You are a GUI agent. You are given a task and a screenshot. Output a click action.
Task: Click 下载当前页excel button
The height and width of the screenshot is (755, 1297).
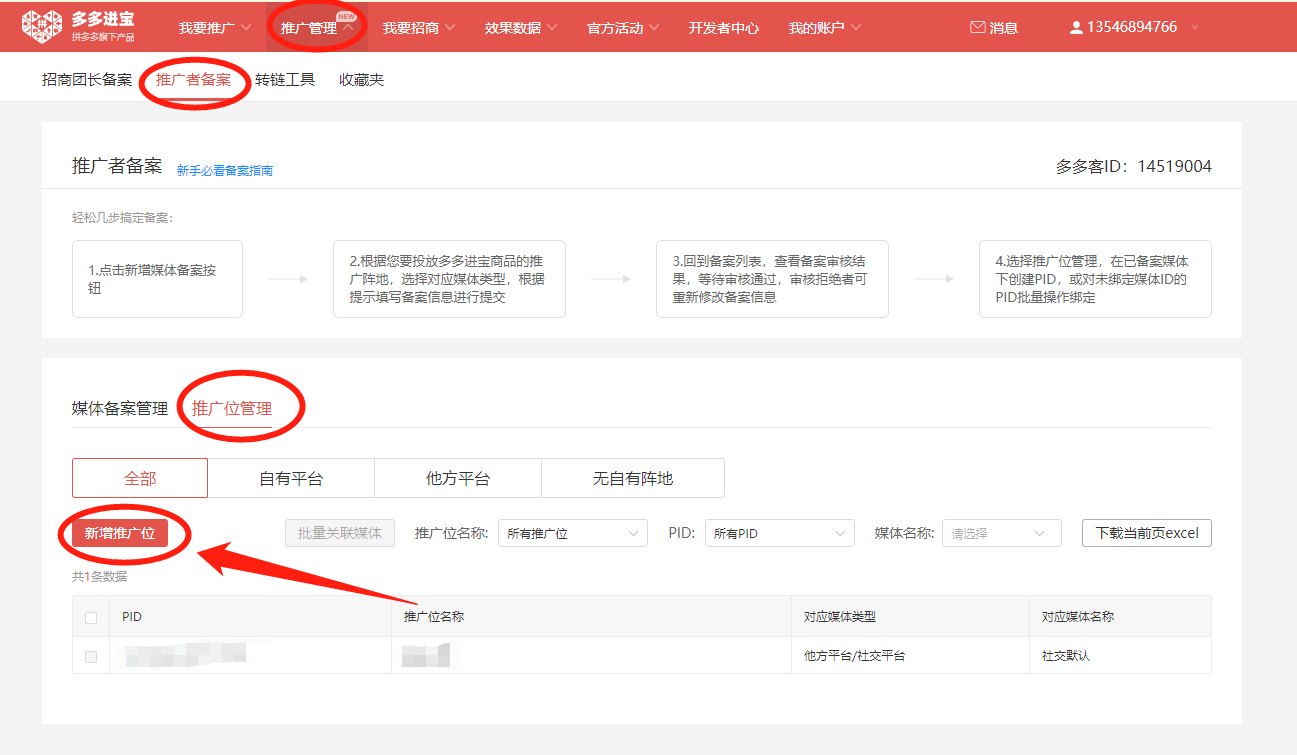pos(1147,533)
